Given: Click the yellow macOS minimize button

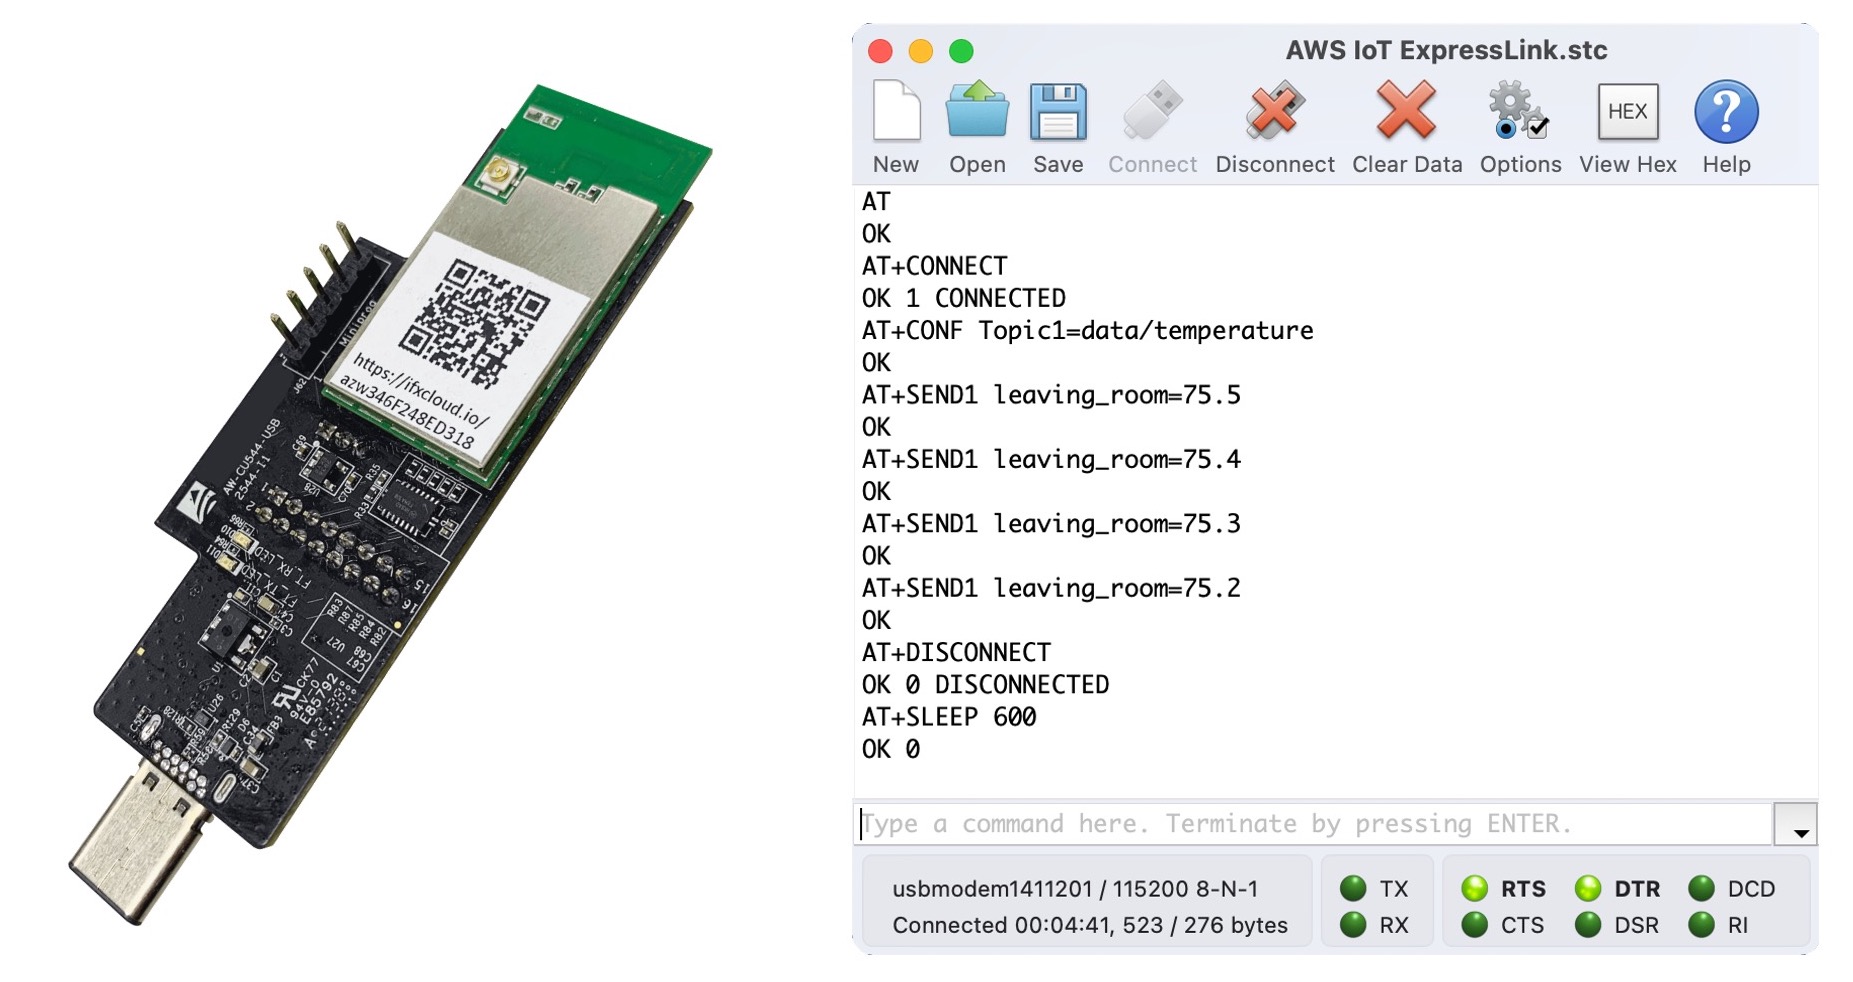Looking at the screenshot, I should pos(921,51).
